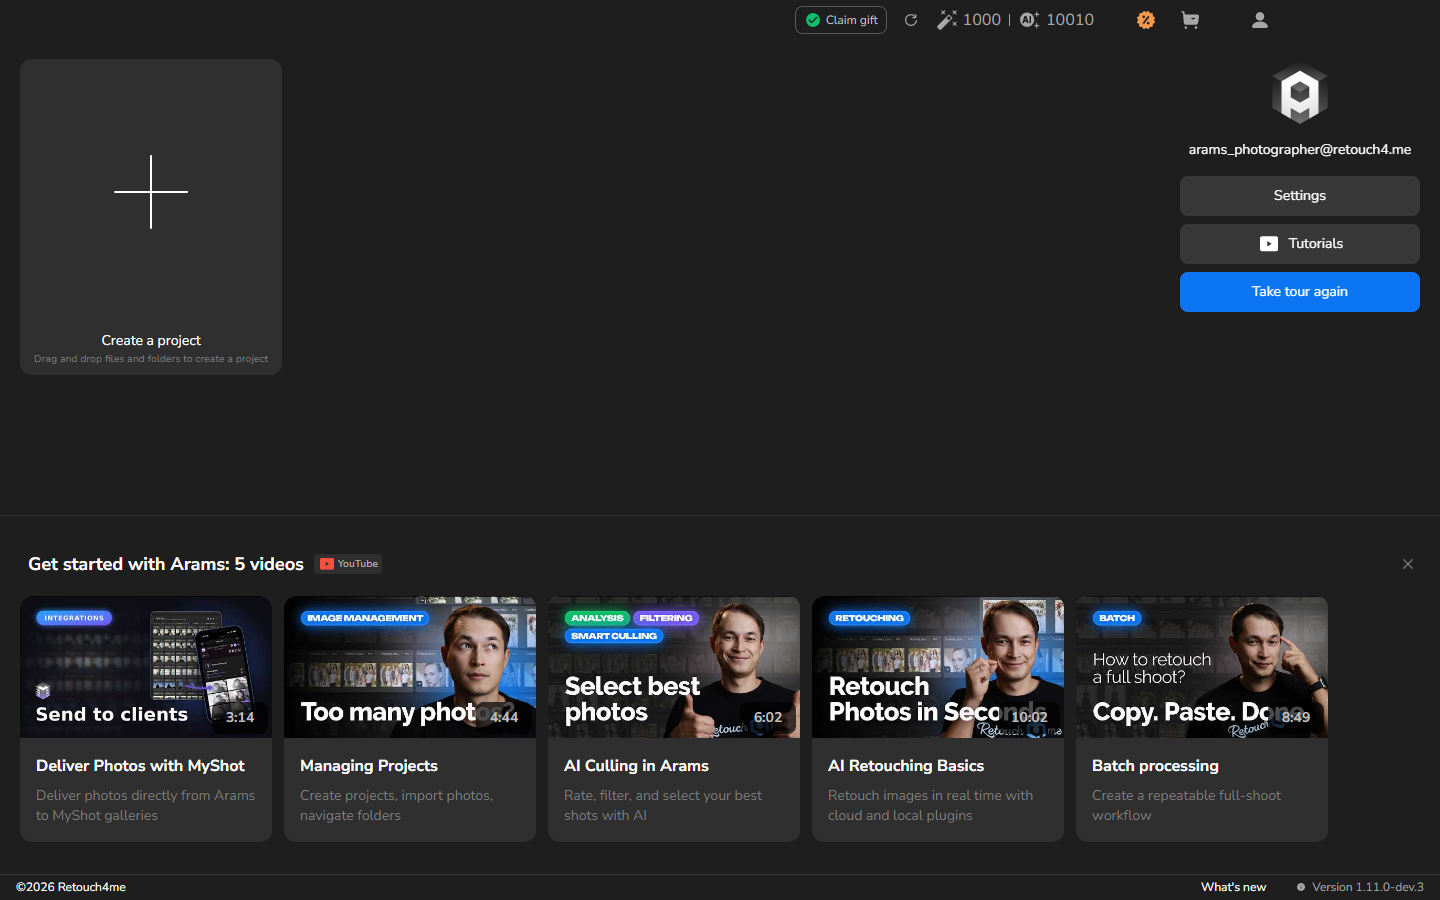Screen dimensions: 1440x900
Task: Click the Arams logo avatar
Action: [x=1300, y=94]
